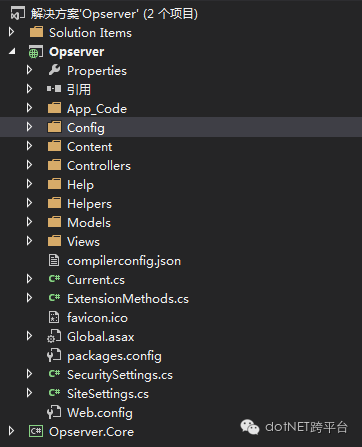The width and height of the screenshot is (362, 447).
Task: Click the Helpers folder icon
Action: click(x=54, y=203)
